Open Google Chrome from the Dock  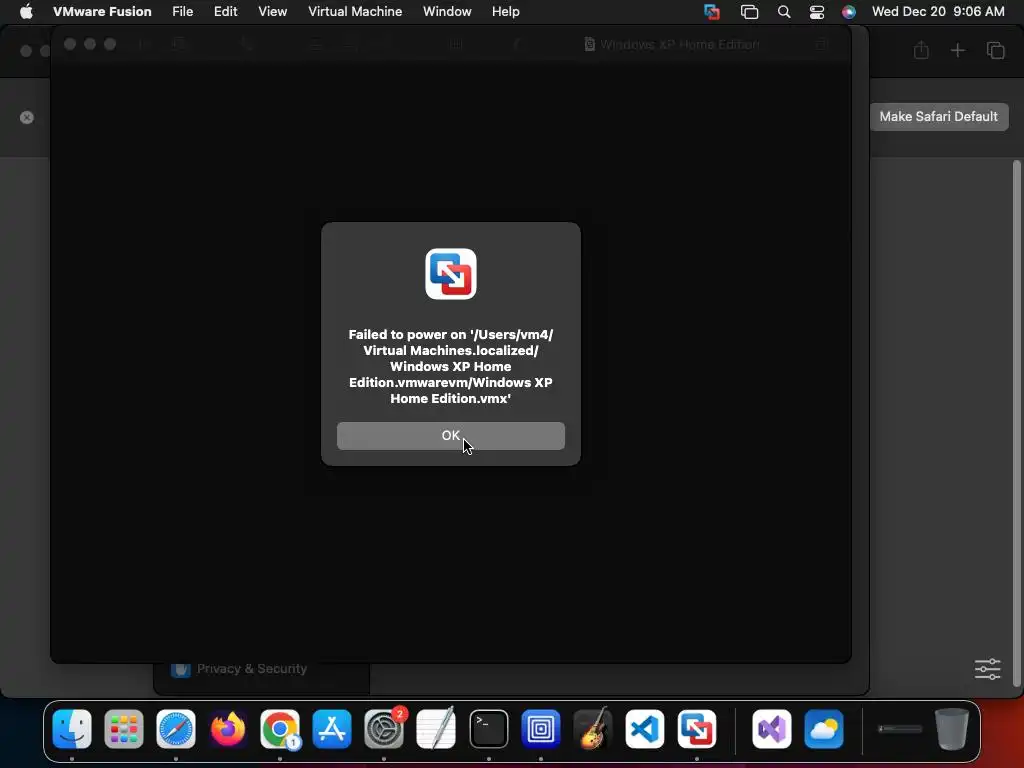click(280, 729)
